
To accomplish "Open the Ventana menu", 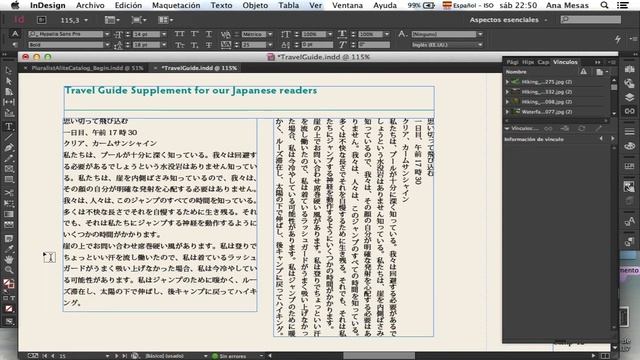I will coord(347,5).
